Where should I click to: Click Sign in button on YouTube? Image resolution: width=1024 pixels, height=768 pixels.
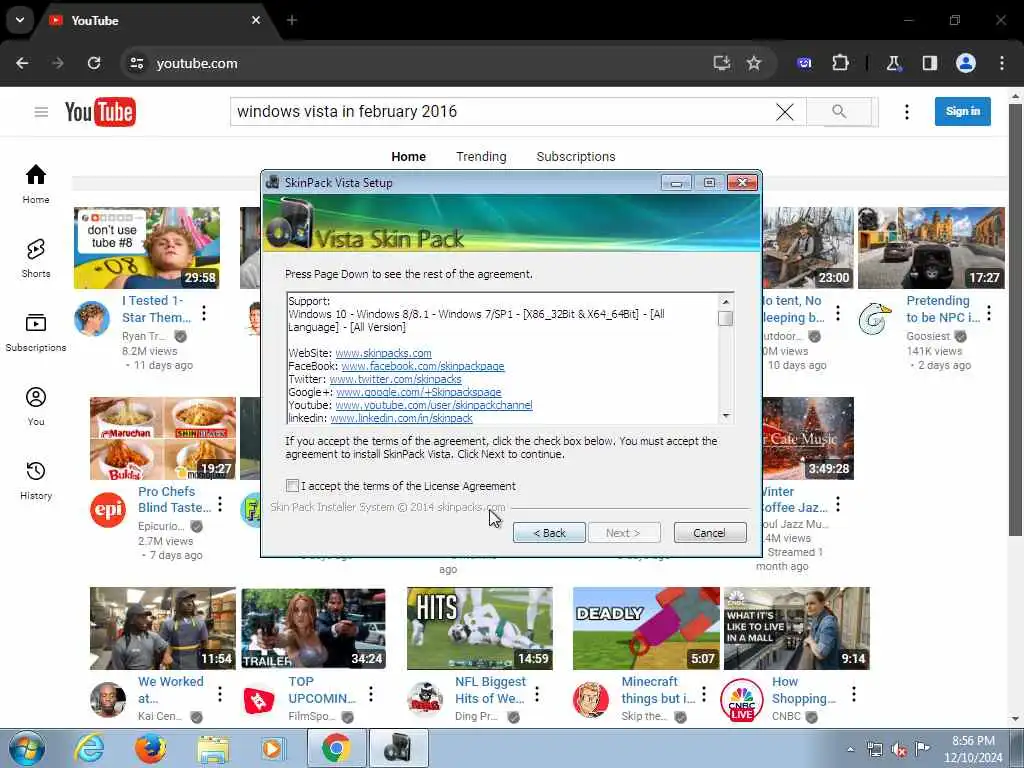click(x=963, y=112)
